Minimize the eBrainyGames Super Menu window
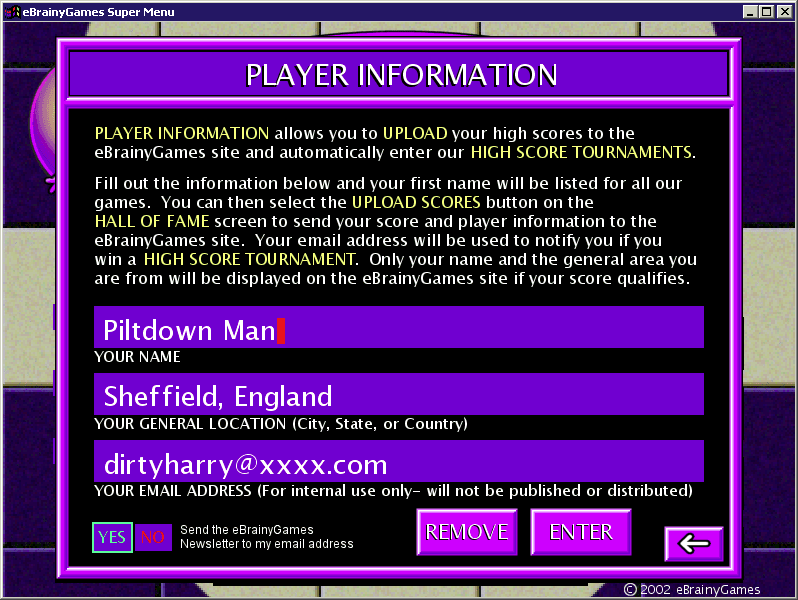This screenshot has height=600, width=798. [750, 11]
